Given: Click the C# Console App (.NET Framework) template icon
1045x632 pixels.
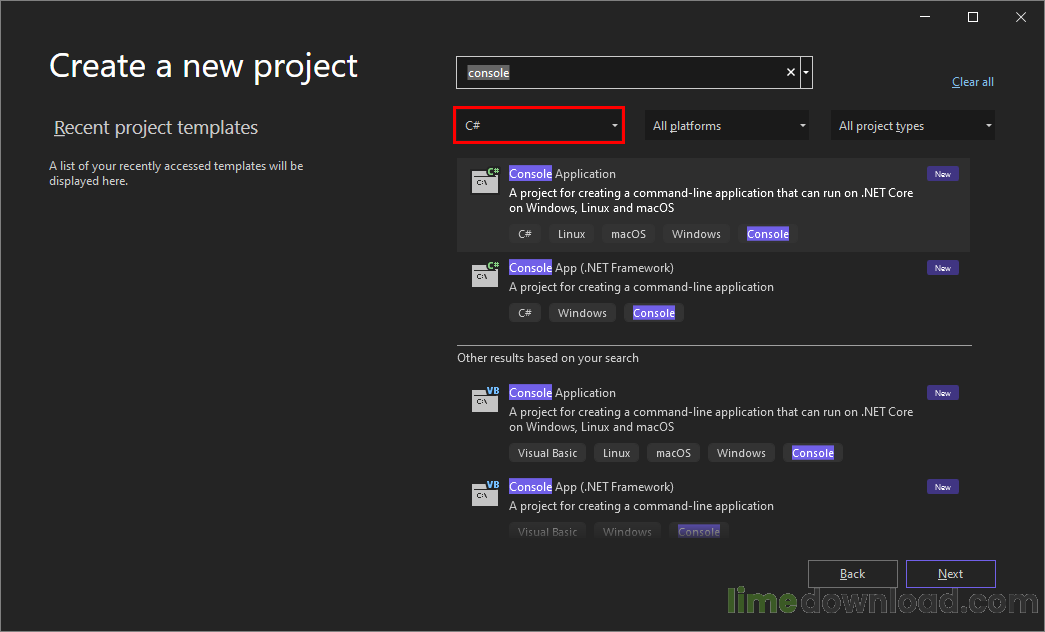Looking at the screenshot, I should 485,274.
